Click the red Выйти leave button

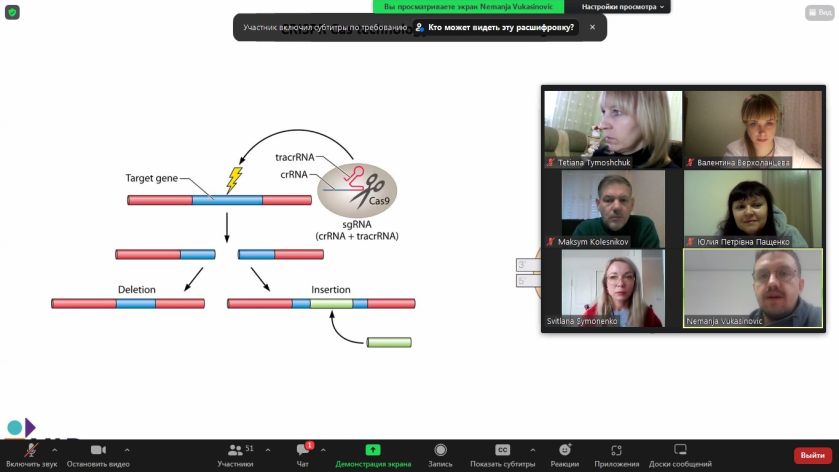(812, 455)
